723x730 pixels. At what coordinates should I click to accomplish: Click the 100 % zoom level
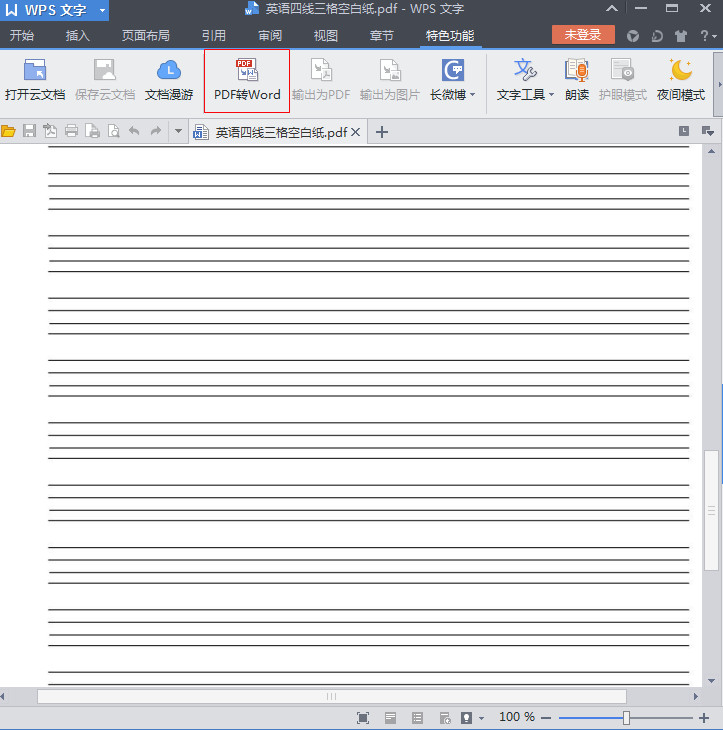[x=517, y=717]
